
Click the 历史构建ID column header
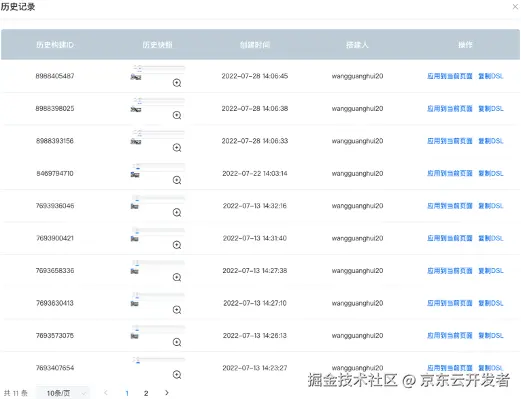pyautogui.click(x=55, y=45)
